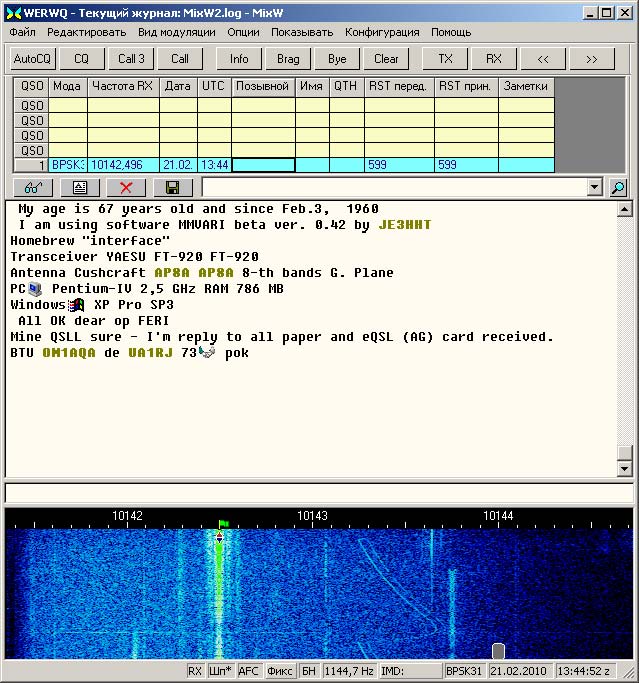The height and width of the screenshot is (683, 639).
Task: Click the CQ macro button
Action: 82,59
